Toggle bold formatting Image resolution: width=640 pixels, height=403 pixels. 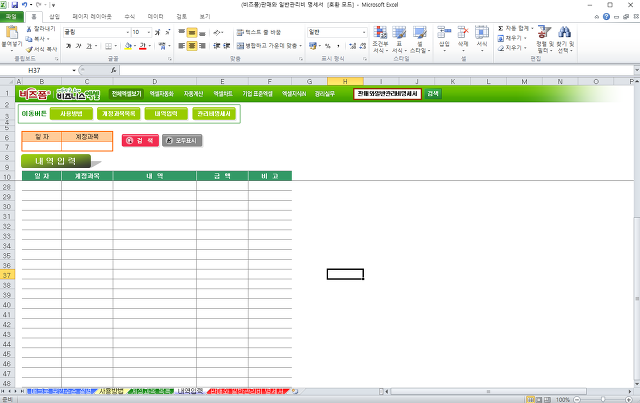point(69,46)
